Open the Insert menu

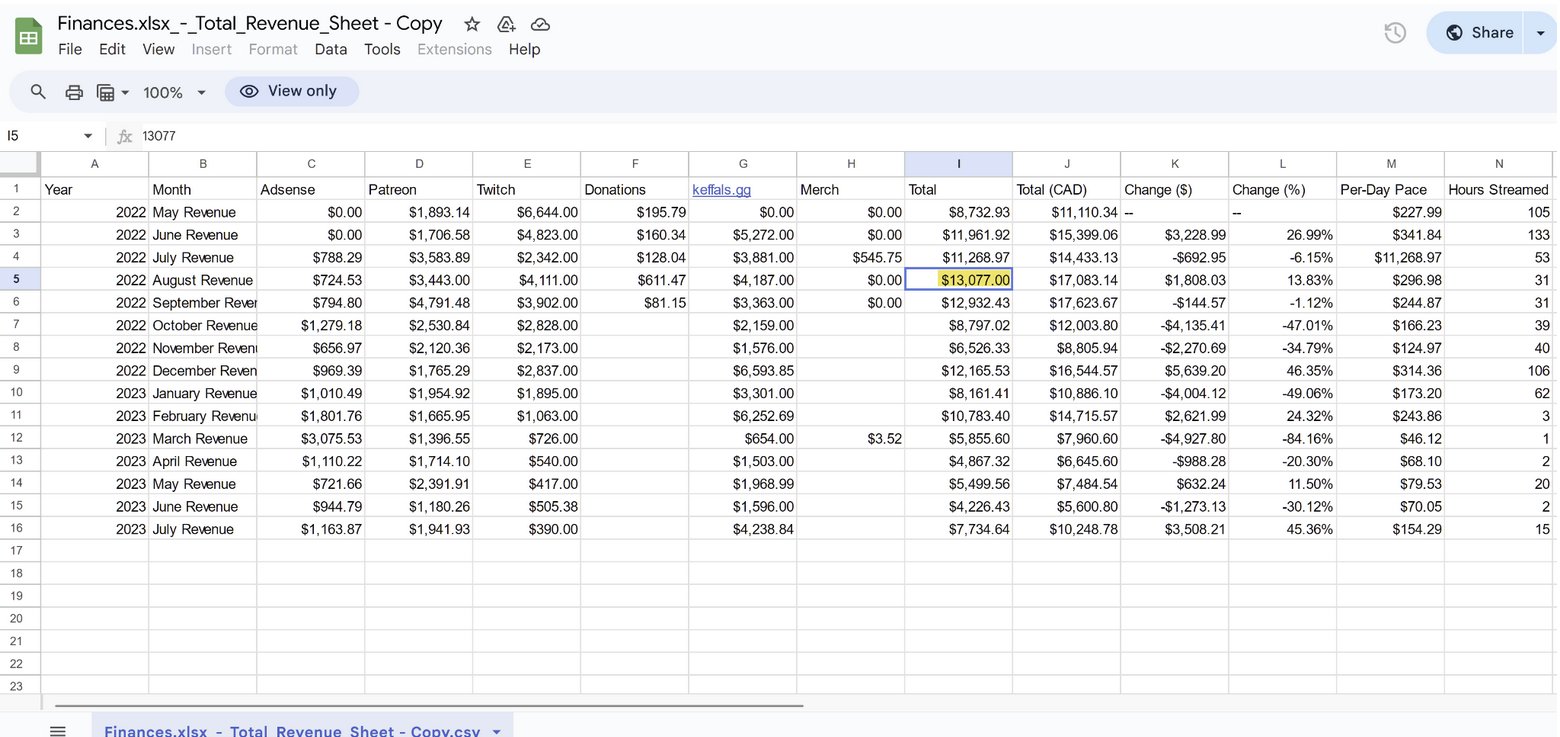(211, 49)
